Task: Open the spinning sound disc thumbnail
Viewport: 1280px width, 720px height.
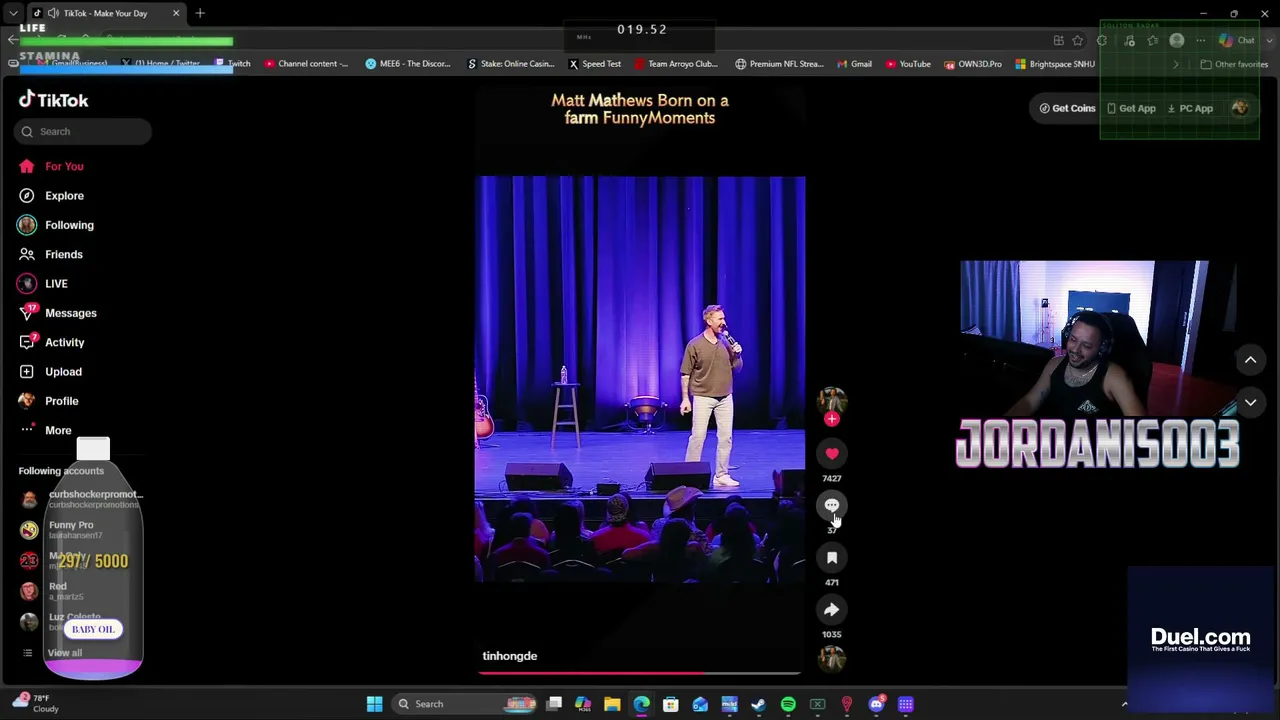Action: pyautogui.click(x=832, y=658)
